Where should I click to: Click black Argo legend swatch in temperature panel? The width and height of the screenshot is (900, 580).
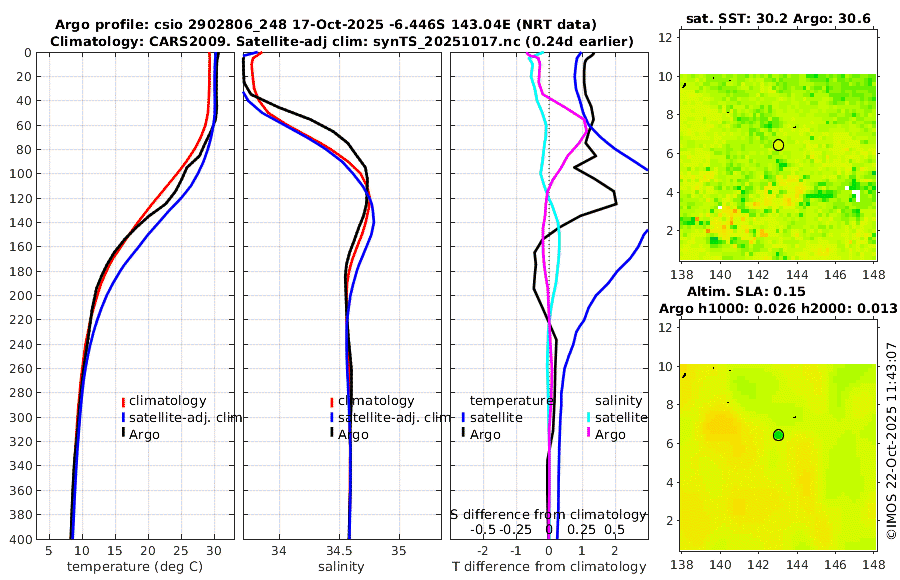click(123, 433)
